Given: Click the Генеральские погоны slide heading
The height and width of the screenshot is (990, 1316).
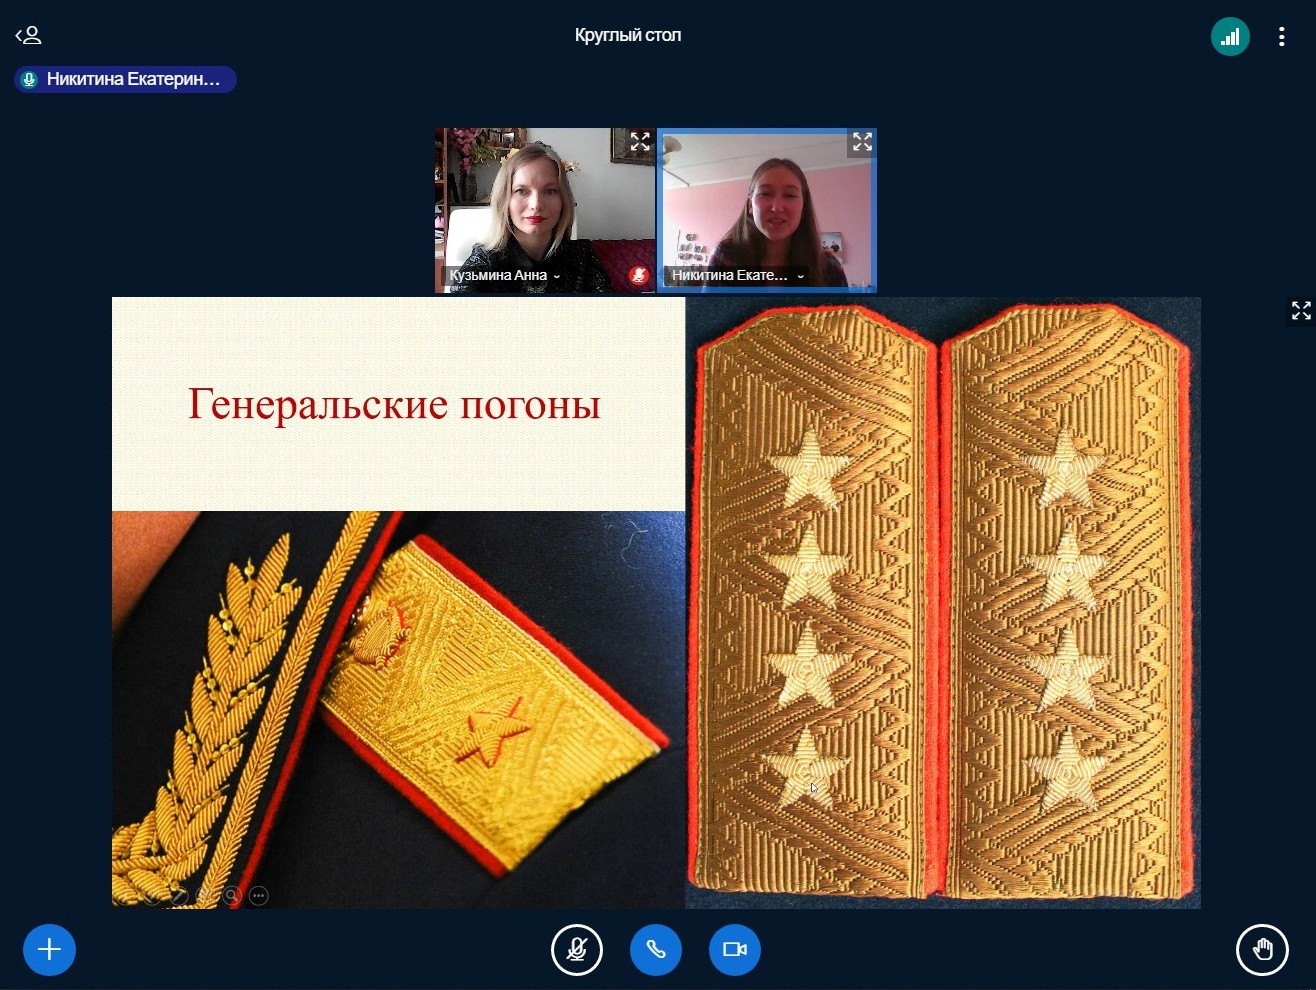Looking at the screenshot, I should (x=394, y=404).
